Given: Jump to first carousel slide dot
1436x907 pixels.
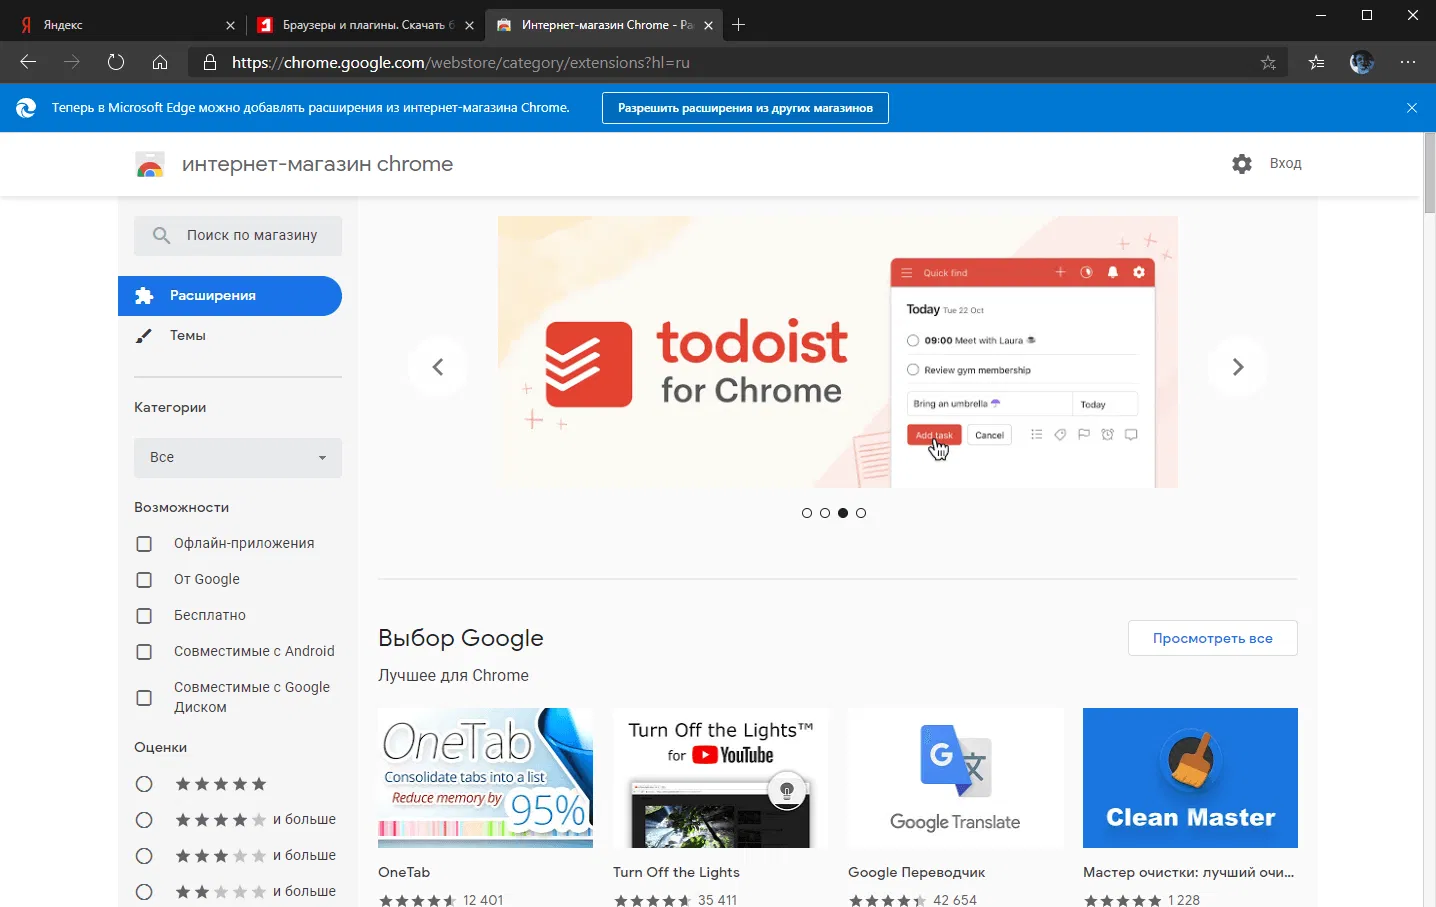Looking at the screenshot, I should 807,513.
